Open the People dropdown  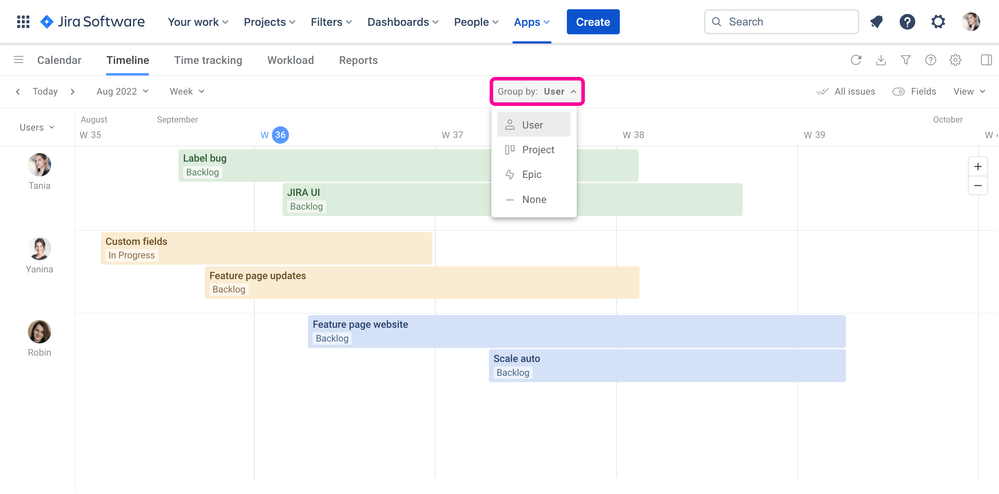click(476, 22)
